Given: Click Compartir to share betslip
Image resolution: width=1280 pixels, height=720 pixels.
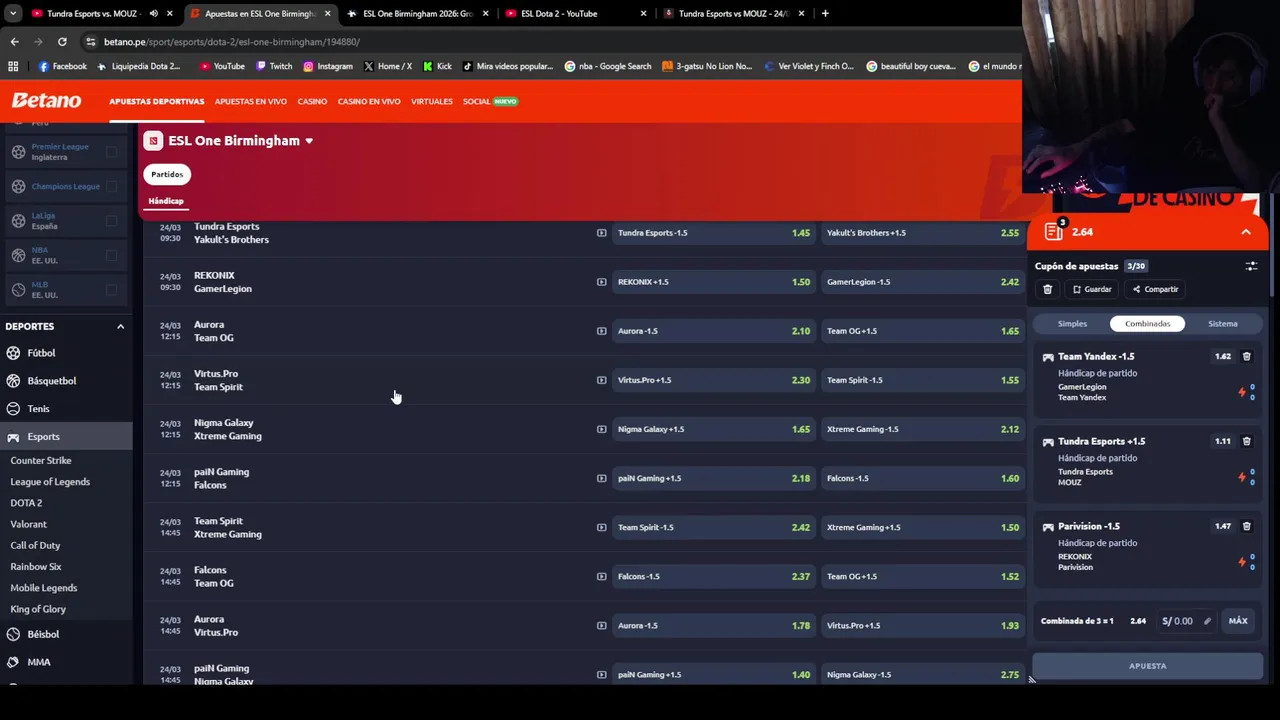Looking at the screenshot, I should coord(1155,289).
